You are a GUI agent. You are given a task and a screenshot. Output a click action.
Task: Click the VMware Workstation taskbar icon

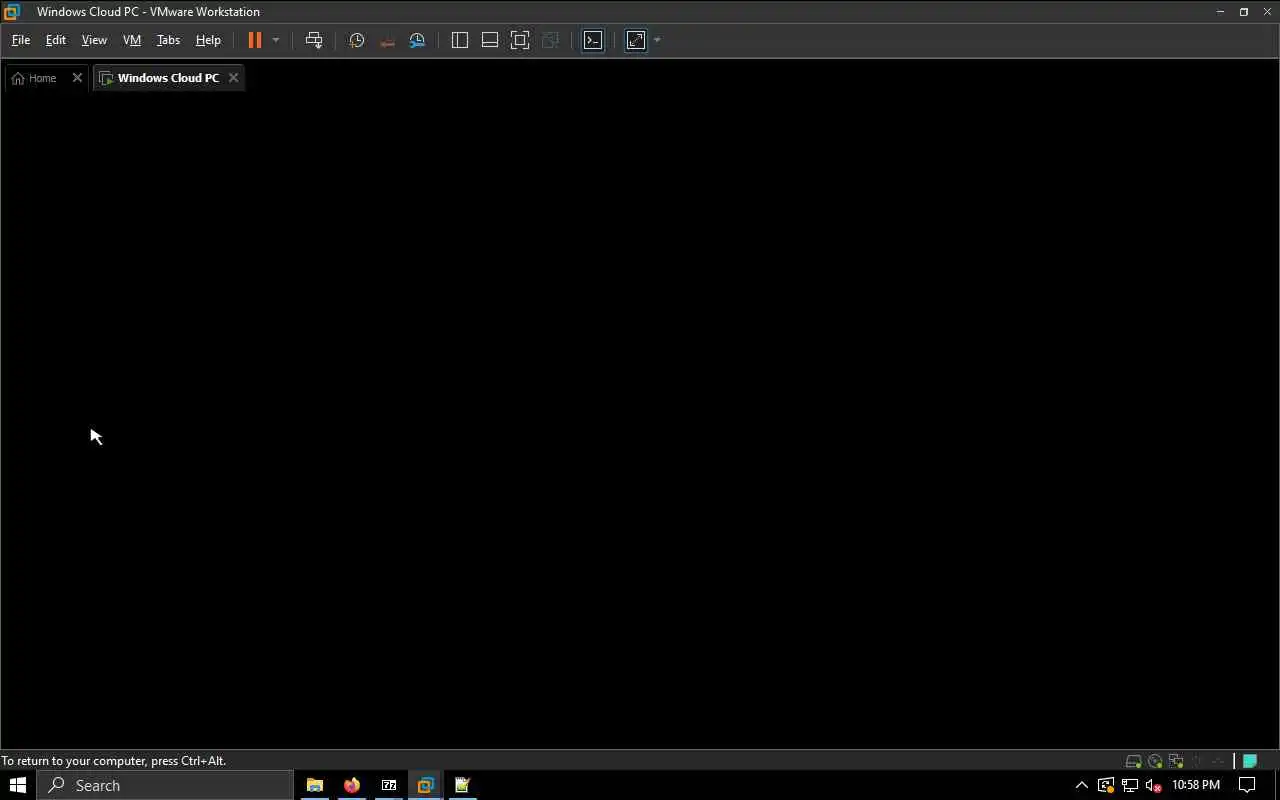coord(426,785)
